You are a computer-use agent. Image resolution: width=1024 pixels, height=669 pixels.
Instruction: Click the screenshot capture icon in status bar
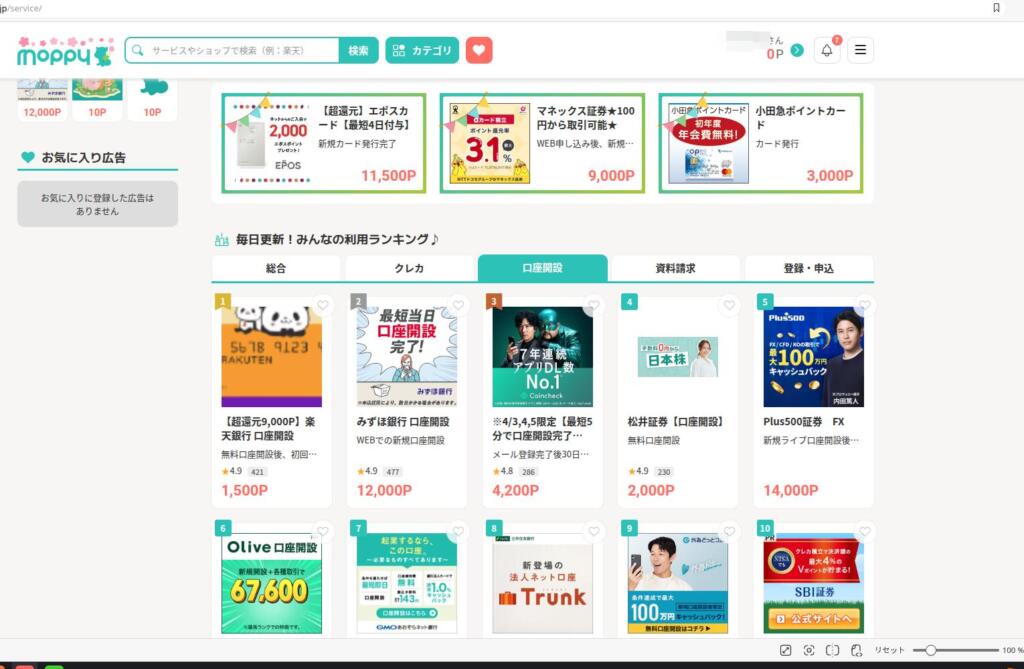pyautogui.click(x=808, y=650)
